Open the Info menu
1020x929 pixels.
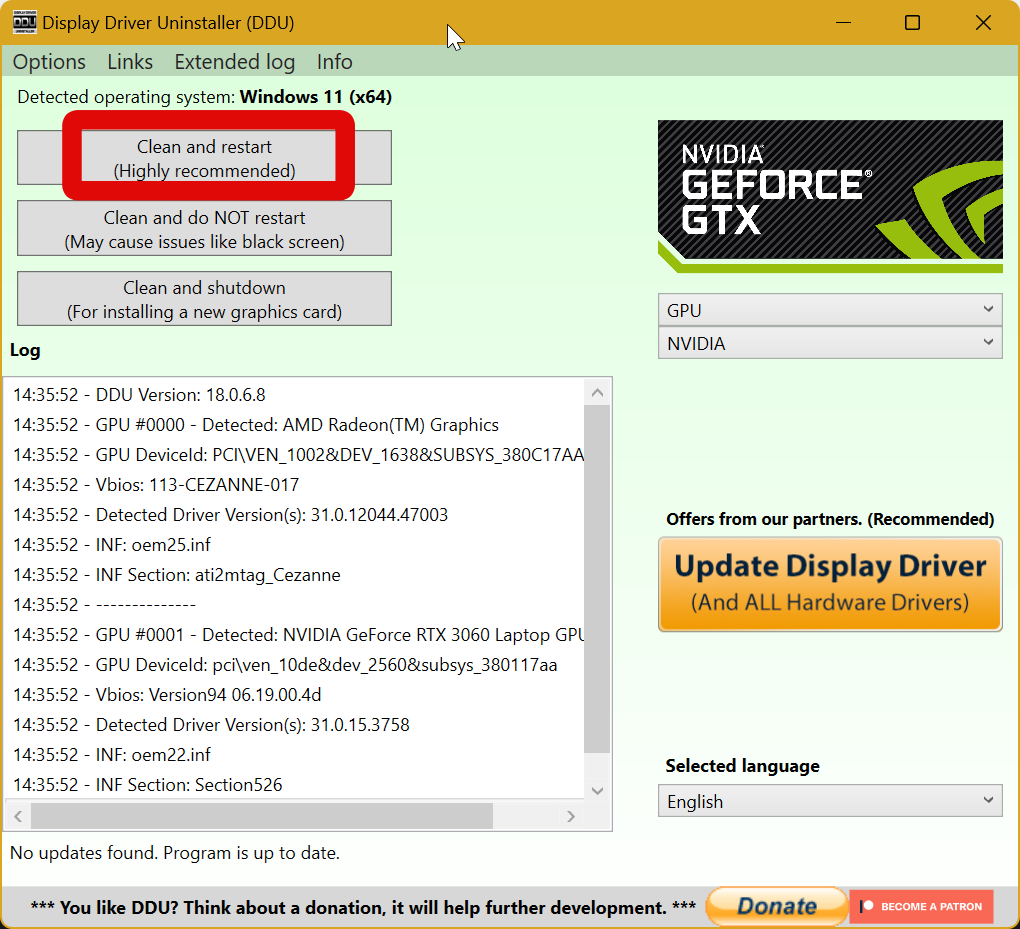(334, 62)
